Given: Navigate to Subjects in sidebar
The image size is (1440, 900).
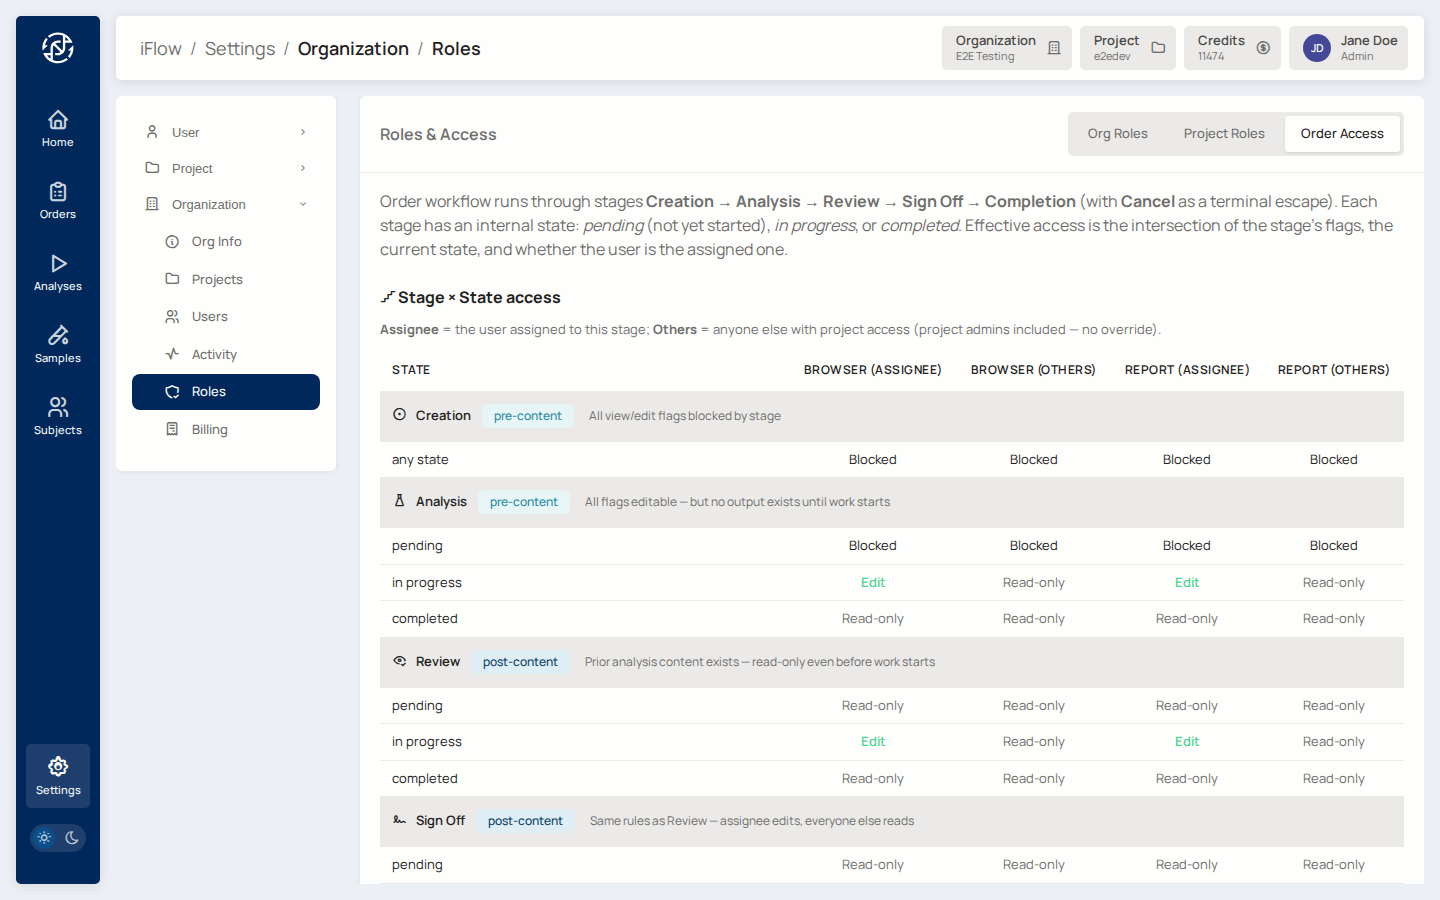Looking at the screenshot, I should 58,417.
